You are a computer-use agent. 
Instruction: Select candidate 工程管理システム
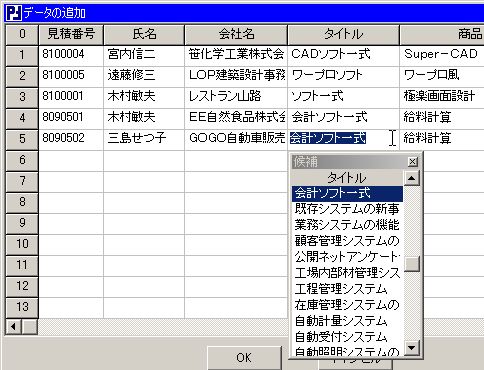pyautogui.click(x=347, y=289)
